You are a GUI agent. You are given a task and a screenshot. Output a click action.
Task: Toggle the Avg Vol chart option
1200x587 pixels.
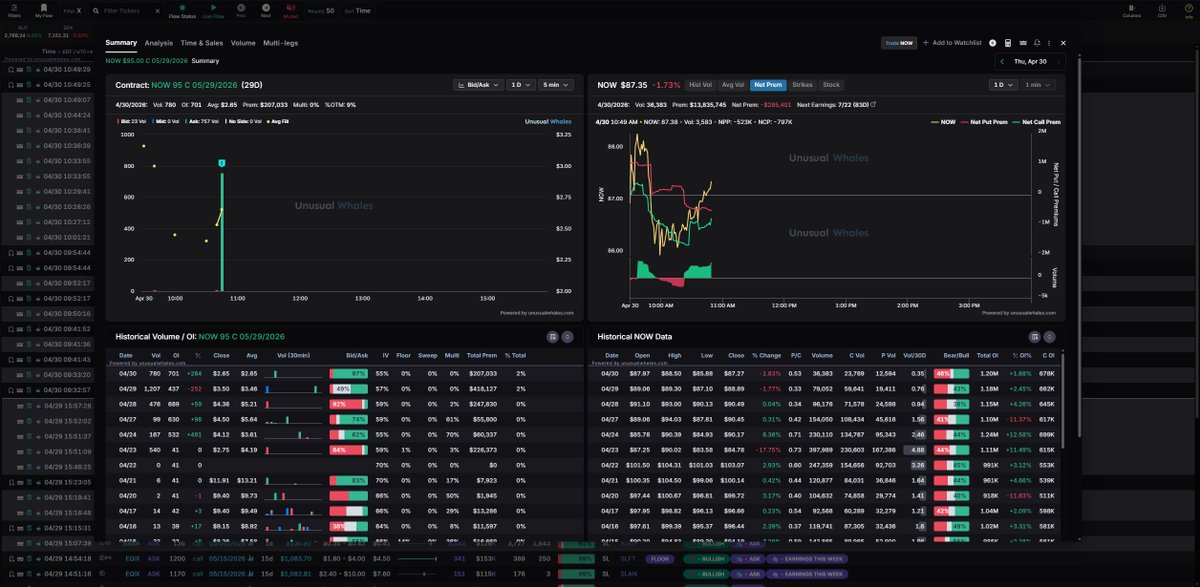pyautogui.click(x=732, y=85)
